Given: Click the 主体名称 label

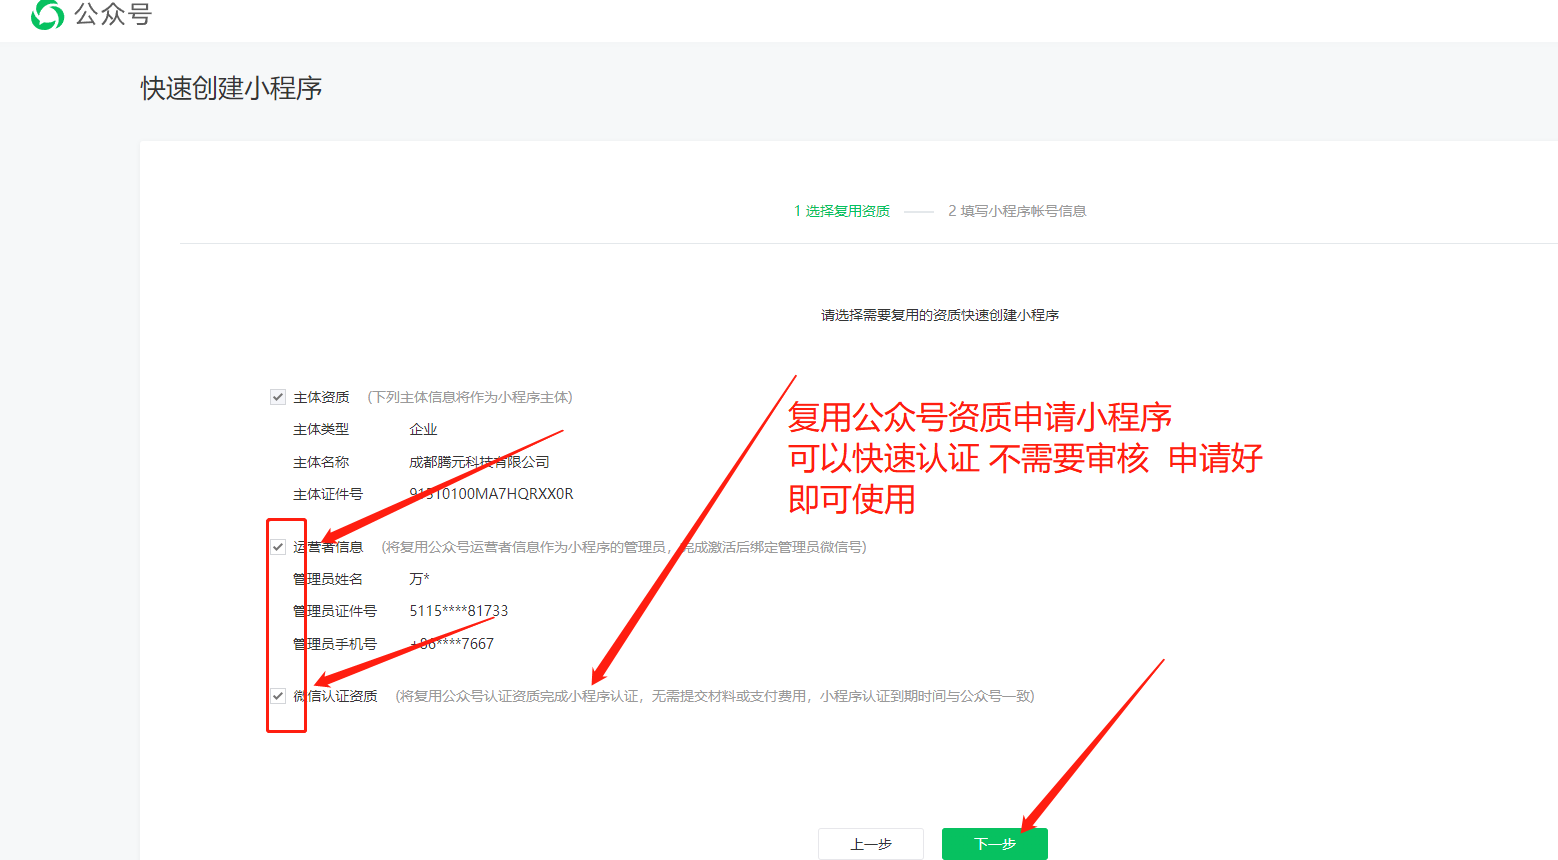Looking at the screenshot, I should coord(321,462).
